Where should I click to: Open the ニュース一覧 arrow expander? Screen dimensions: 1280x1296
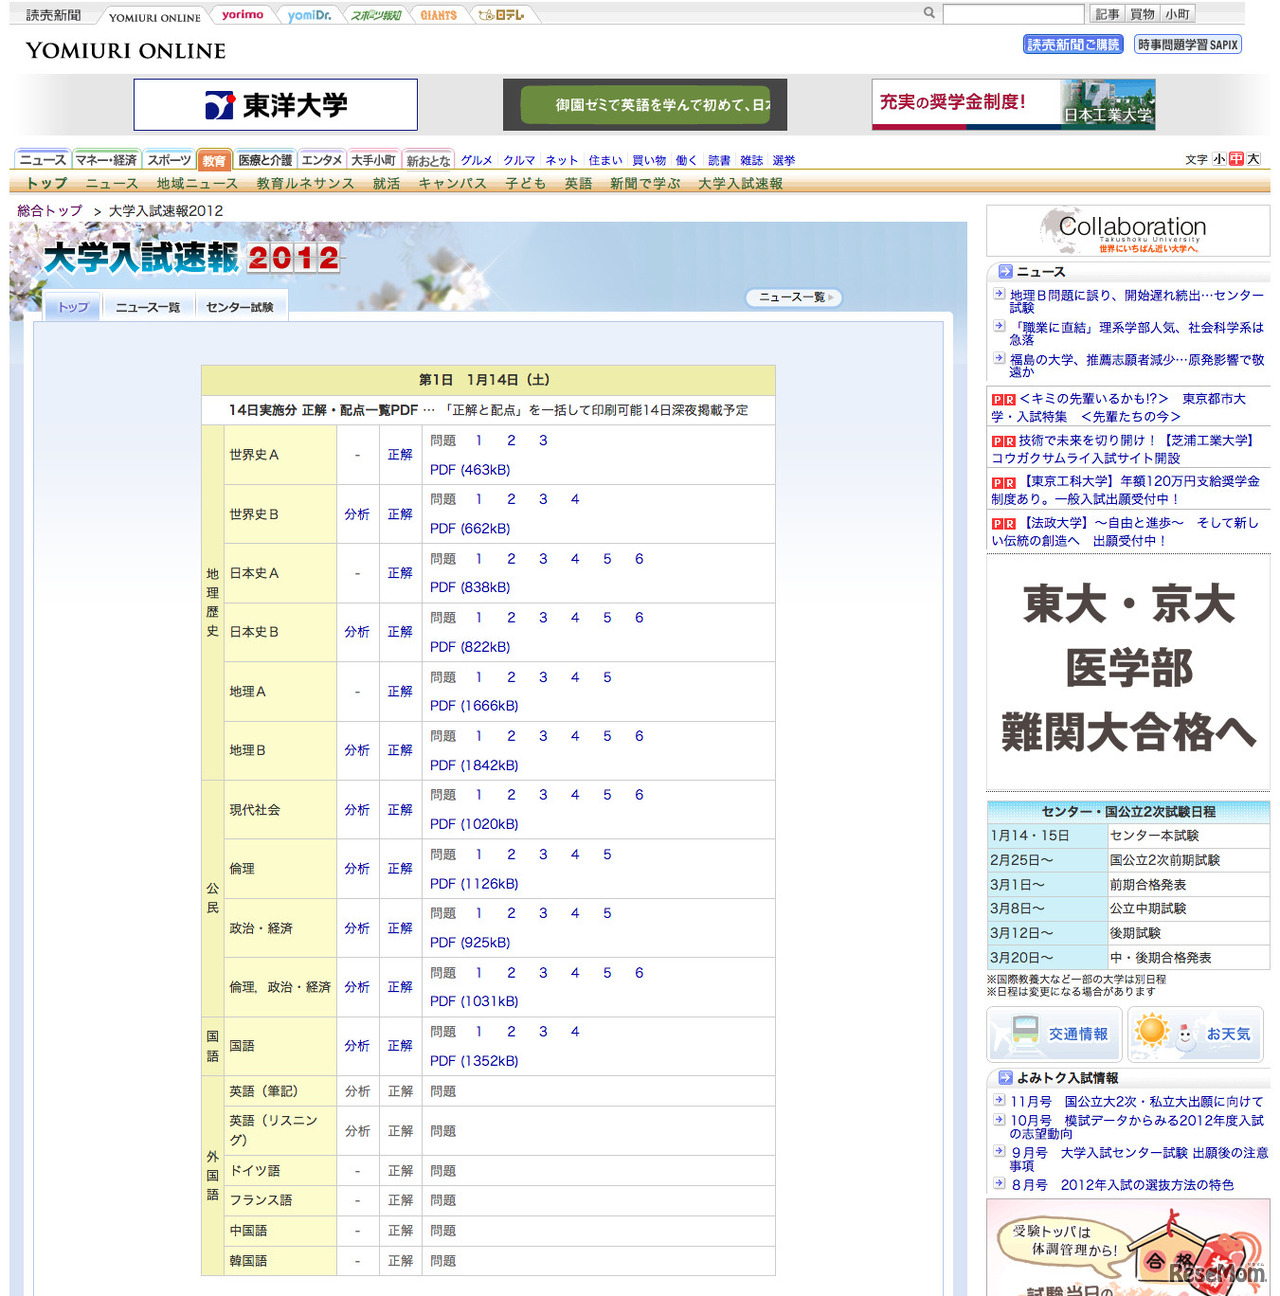(793, 297)
